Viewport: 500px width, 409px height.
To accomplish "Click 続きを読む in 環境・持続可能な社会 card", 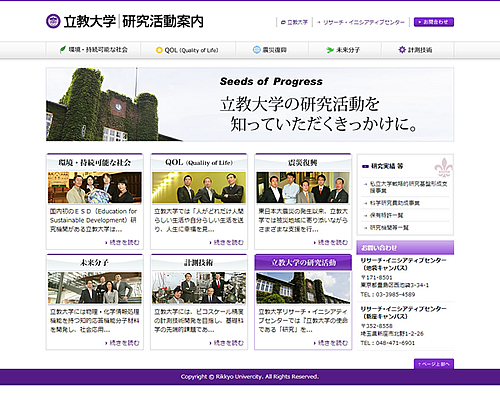I will (122, 242).
